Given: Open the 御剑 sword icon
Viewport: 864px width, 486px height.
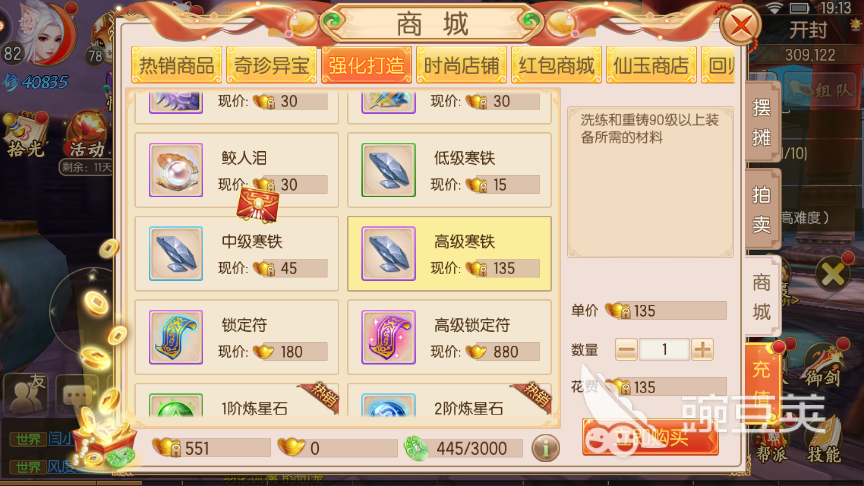Looking at the screenshot, I should coord(822,364).
